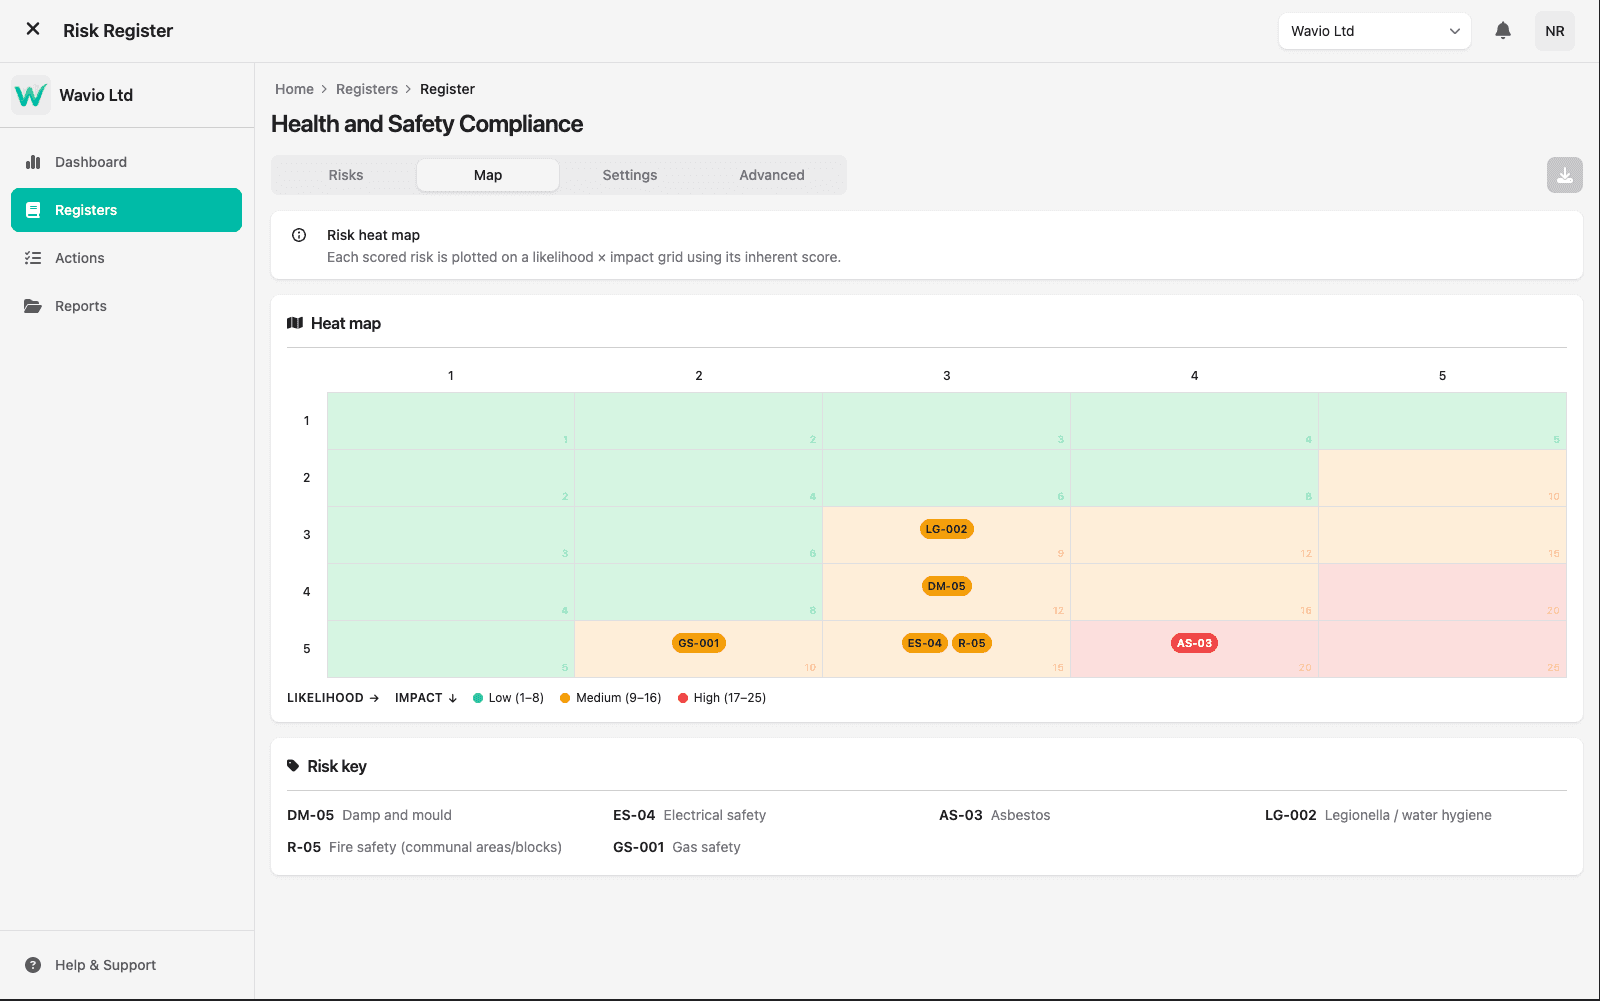Open the Settings tab
The height and width of the screenshot is (1001, 1600).
coord(630,175)
